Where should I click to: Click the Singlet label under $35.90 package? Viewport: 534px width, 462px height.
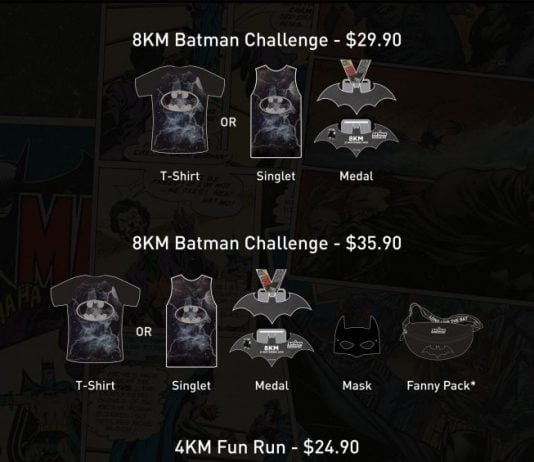pos(191,386)
